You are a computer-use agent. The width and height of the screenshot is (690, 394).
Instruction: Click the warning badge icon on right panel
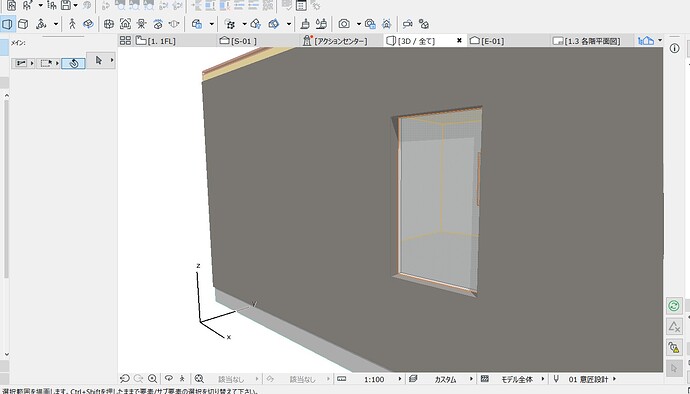pyautogui.click(x=674, y=347)
